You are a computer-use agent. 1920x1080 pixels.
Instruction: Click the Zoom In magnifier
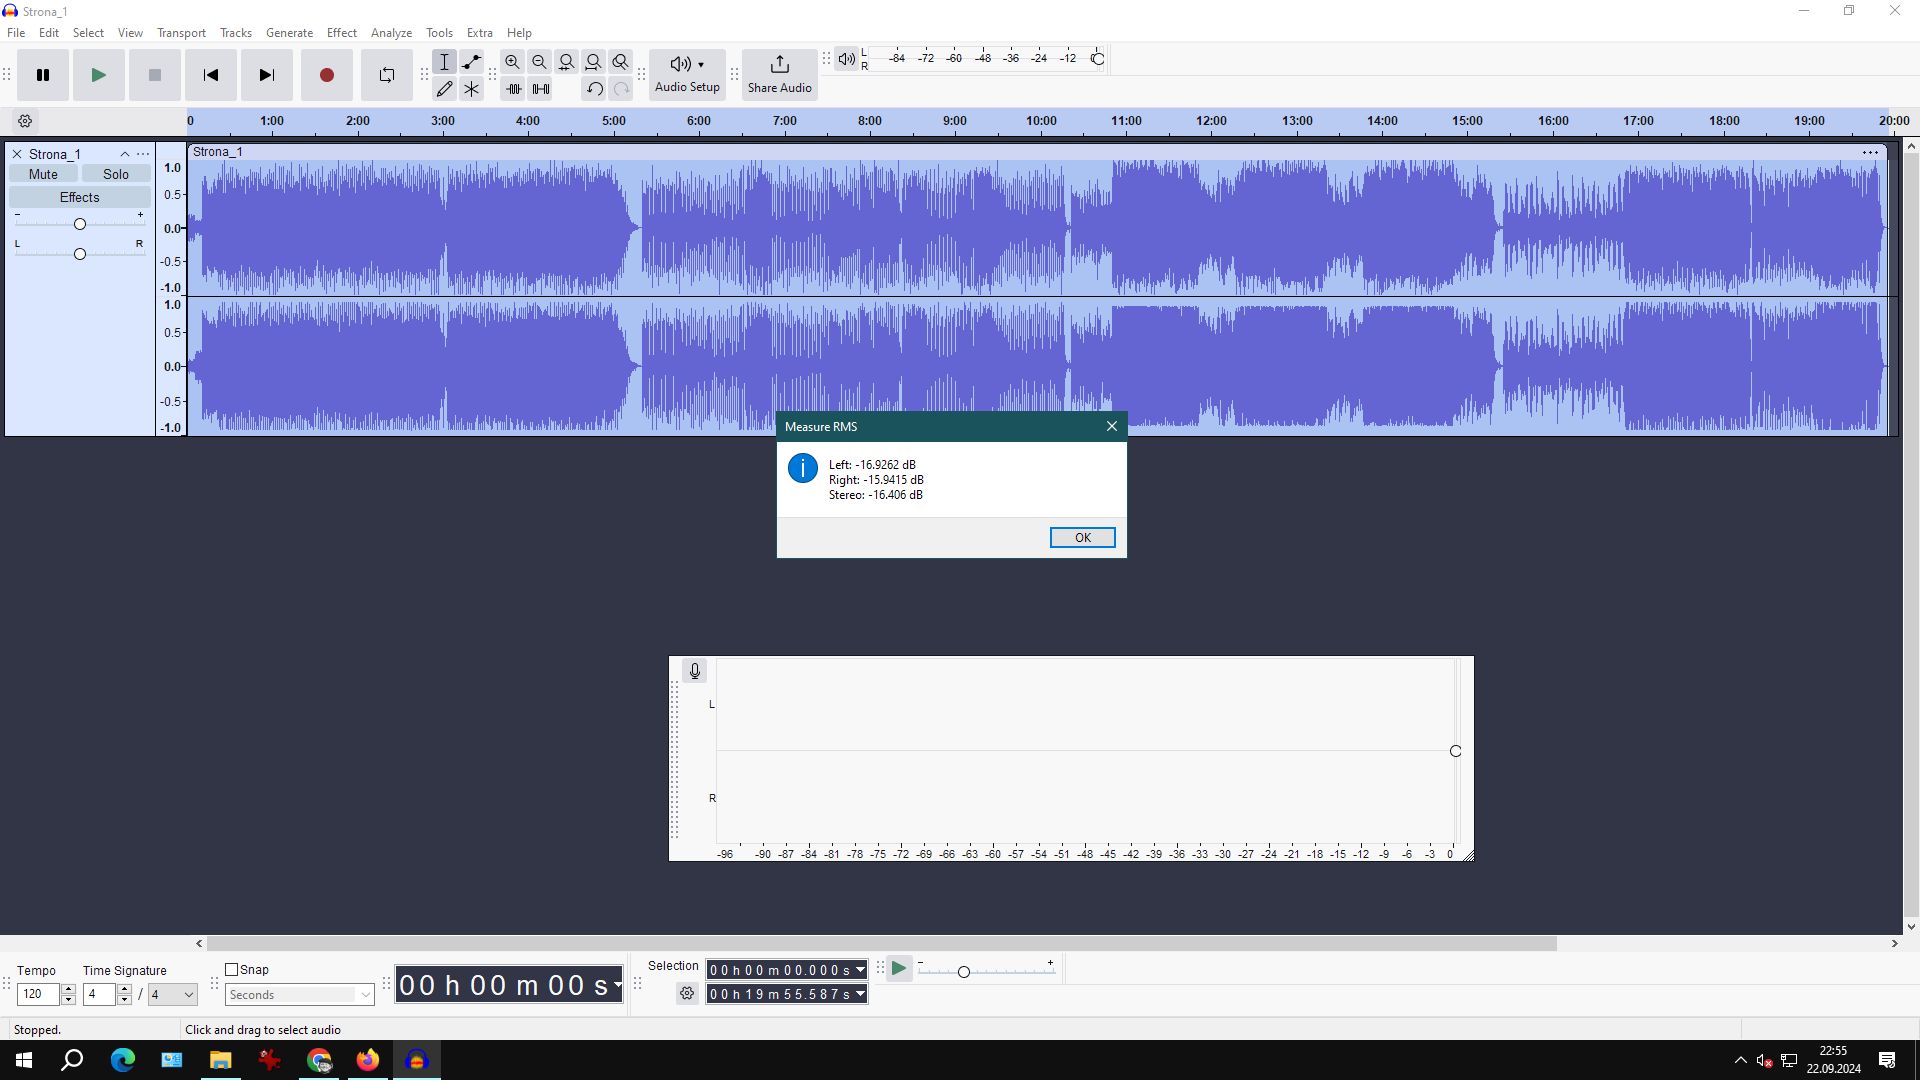point(513,62)
